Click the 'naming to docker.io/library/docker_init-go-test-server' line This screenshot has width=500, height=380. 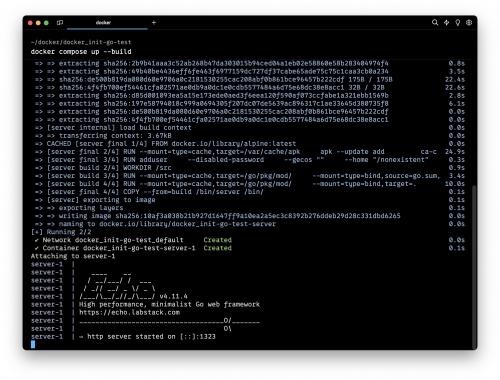pos(155,224)
